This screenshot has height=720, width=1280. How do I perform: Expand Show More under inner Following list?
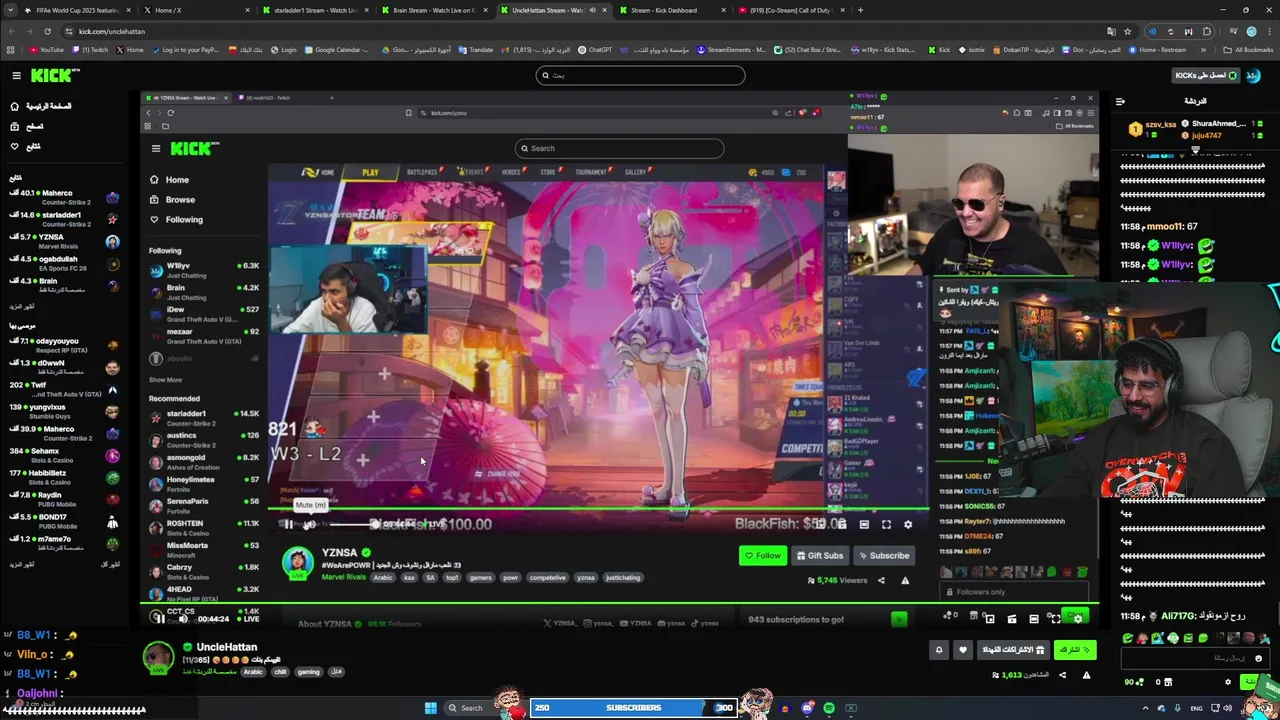click(165, 380)
